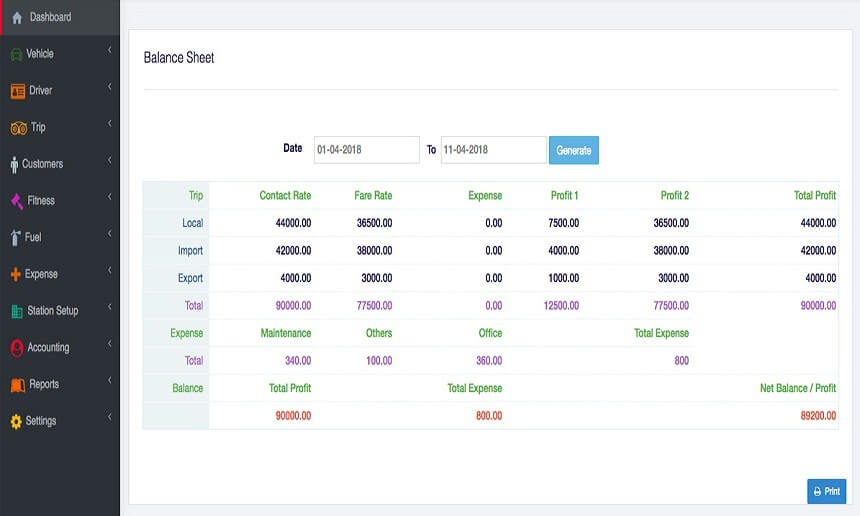Select total Profit 1 value 12500.00

562,305
